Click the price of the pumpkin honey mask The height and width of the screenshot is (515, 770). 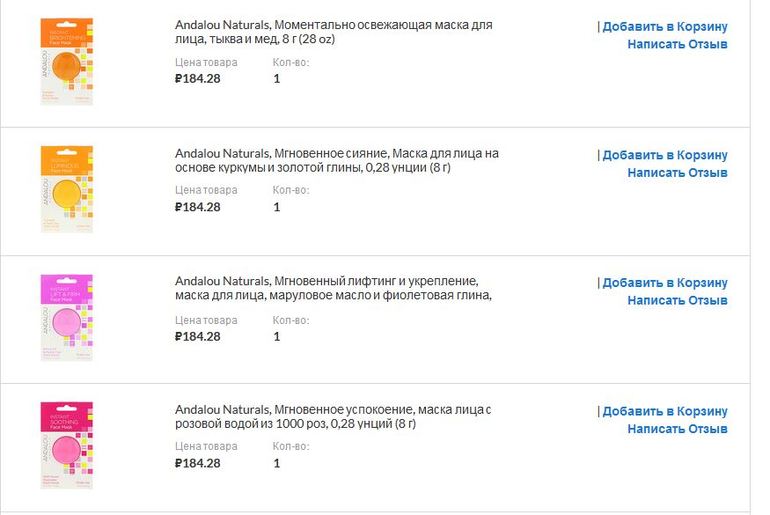click(197, 79)
